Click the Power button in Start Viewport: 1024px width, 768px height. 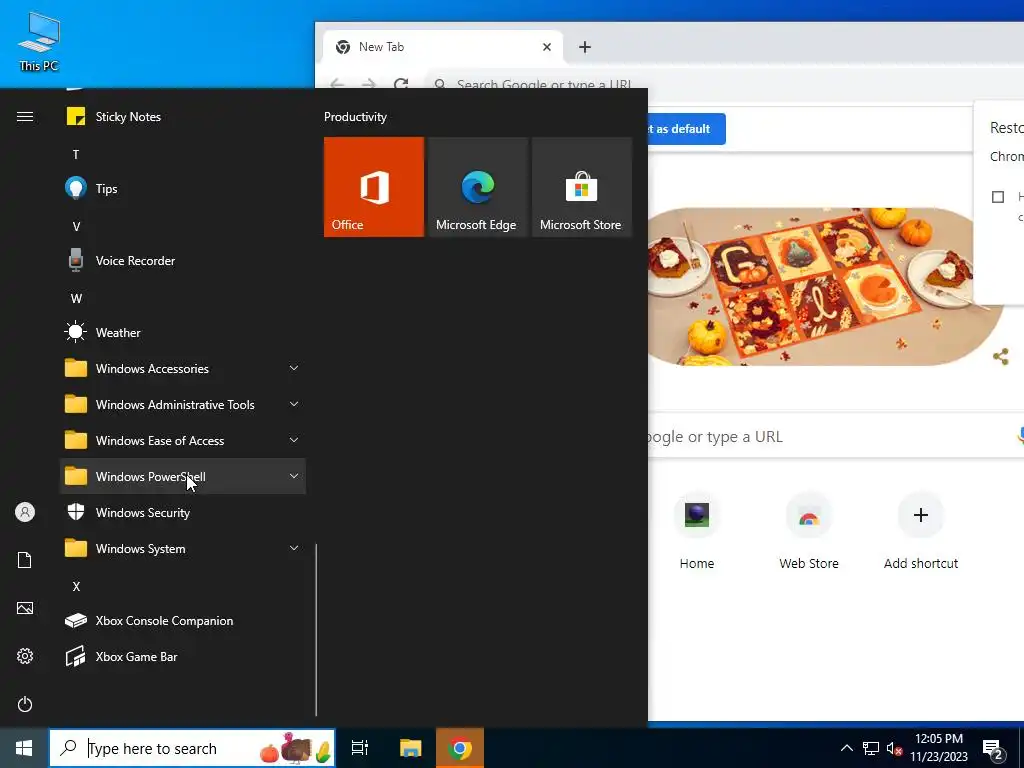pos(25,704)
